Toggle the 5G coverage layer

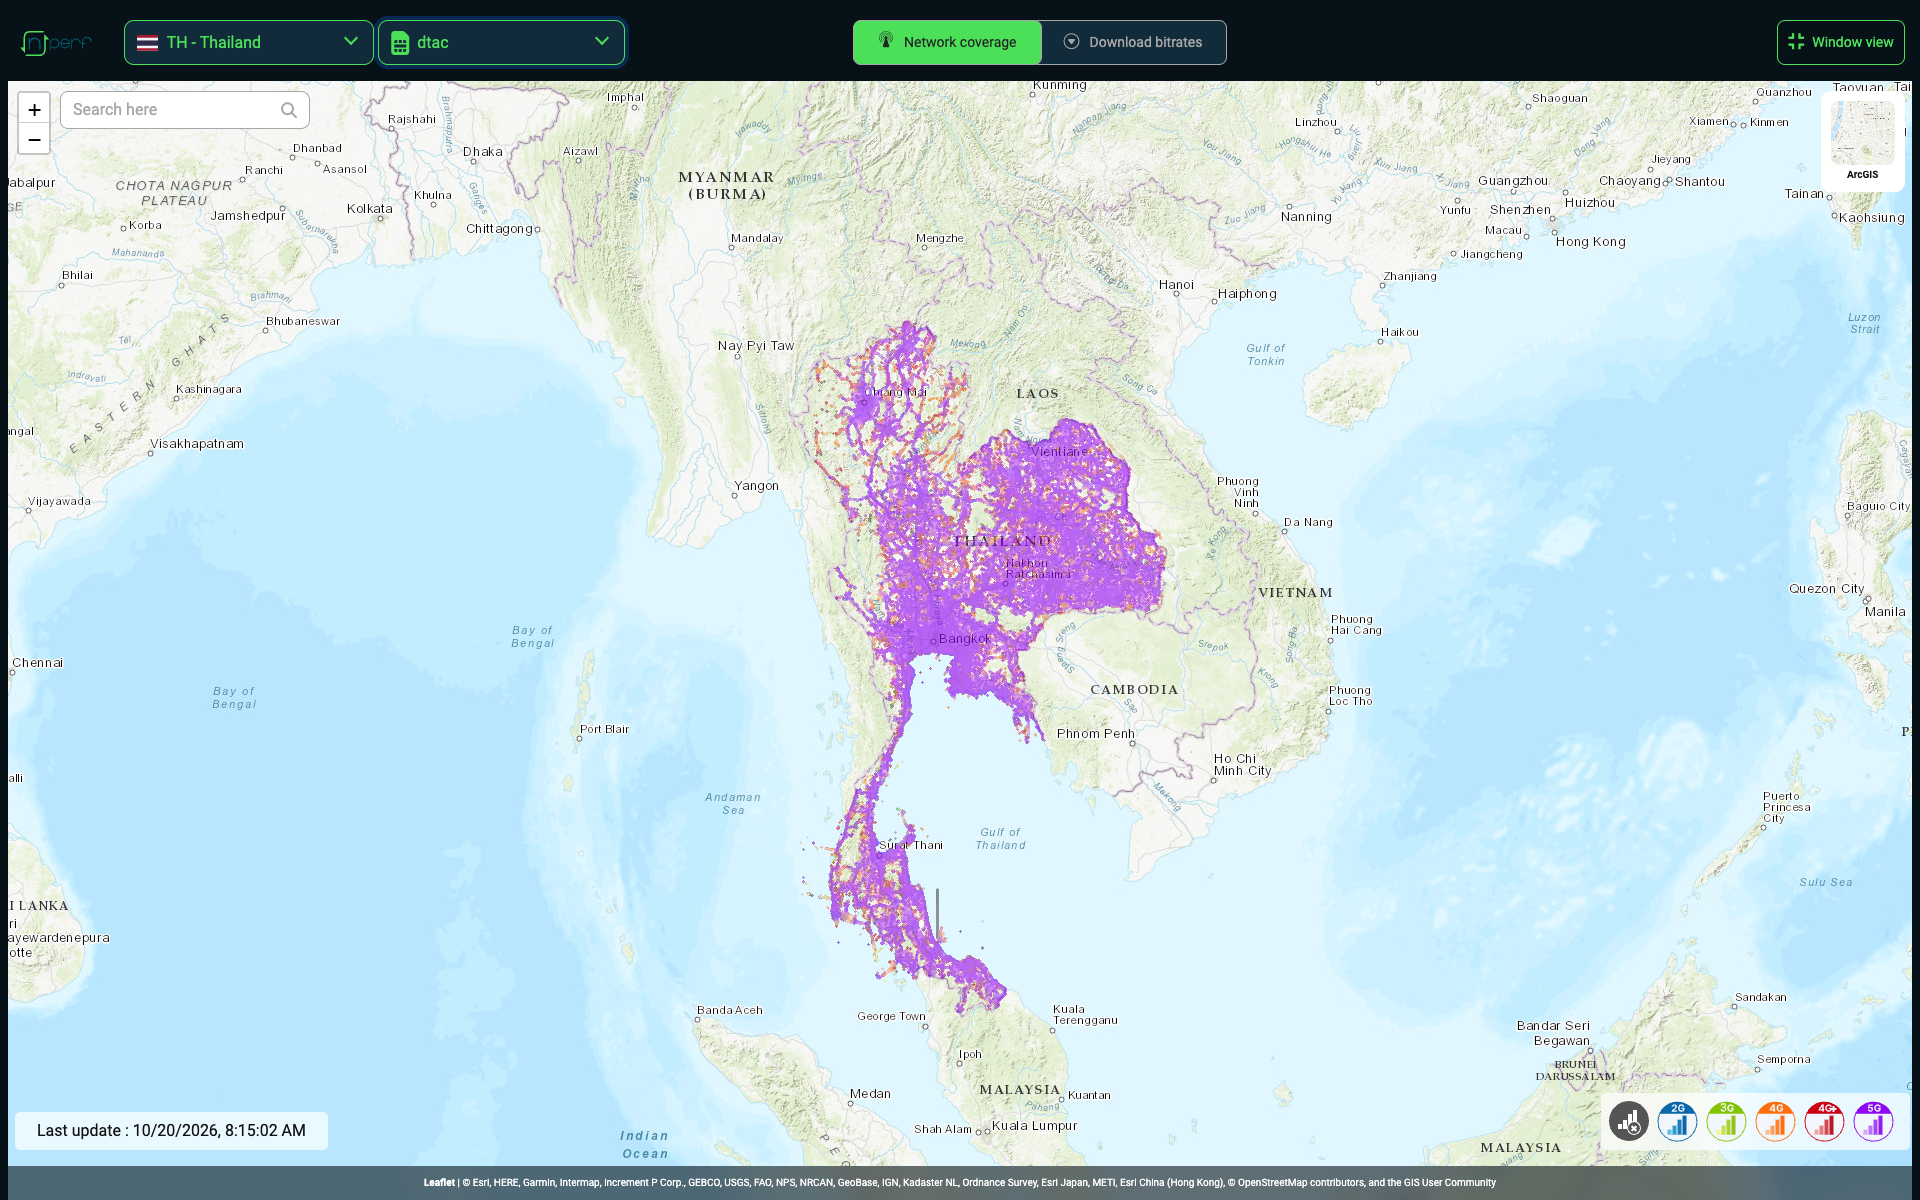pos(1874,1121)
